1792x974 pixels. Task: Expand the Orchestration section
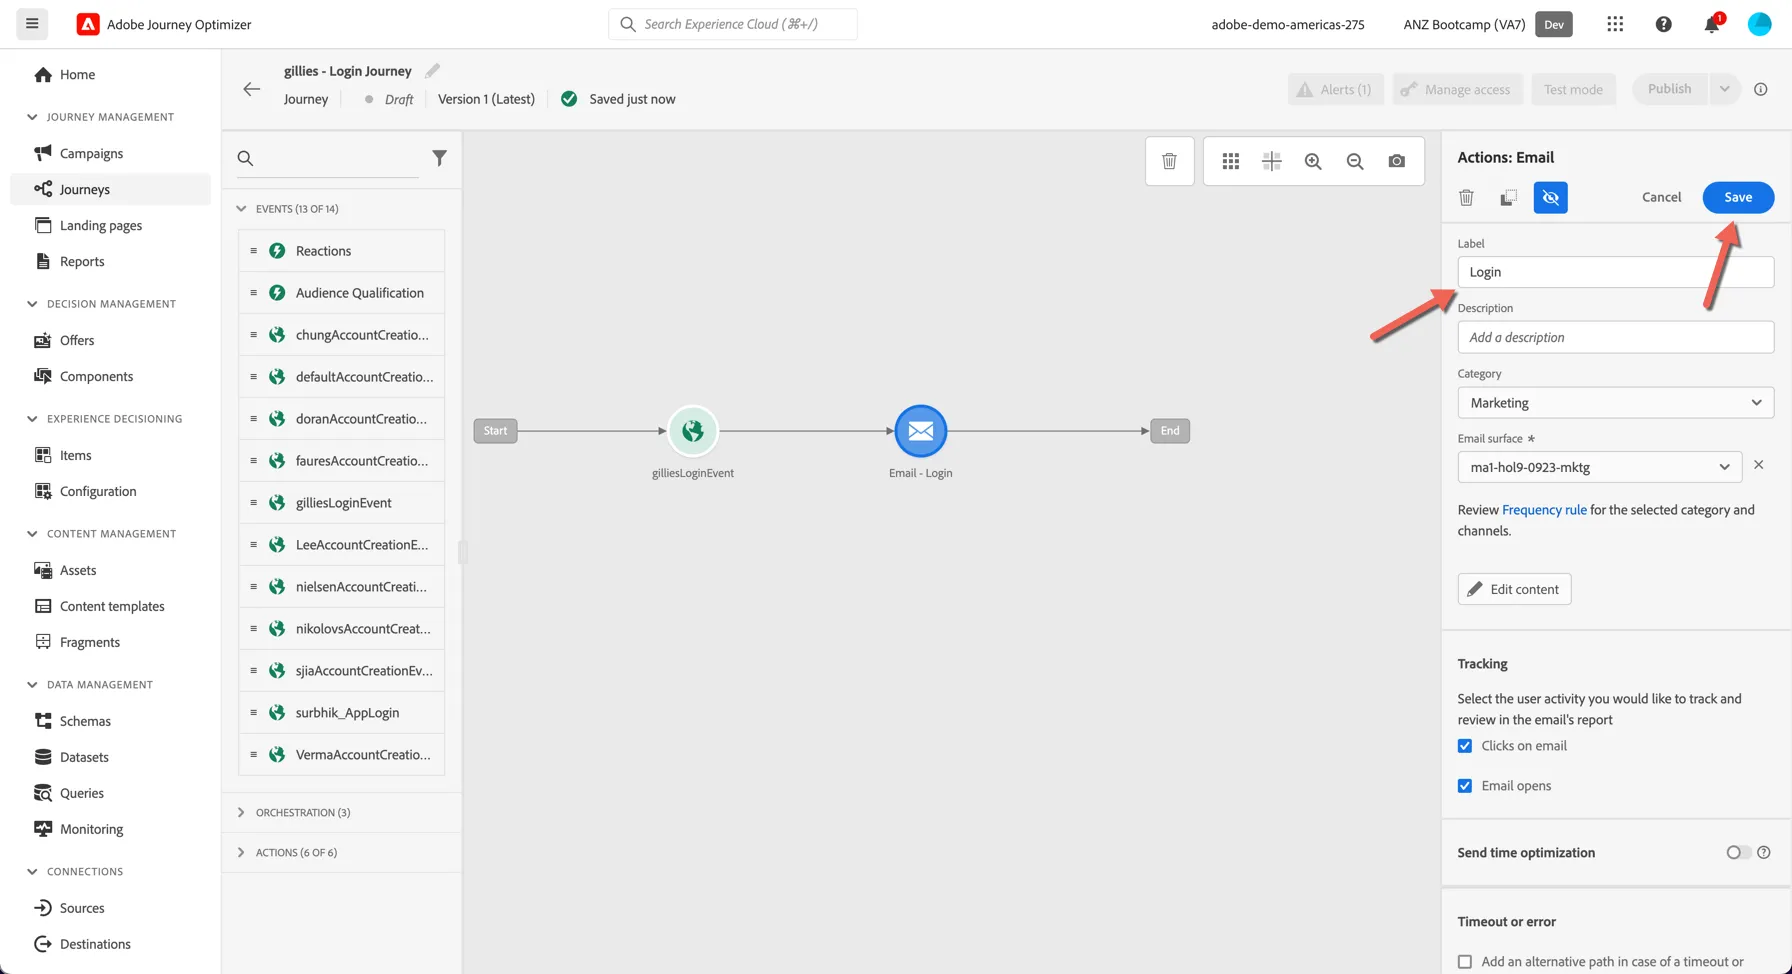tap(241, 813)
